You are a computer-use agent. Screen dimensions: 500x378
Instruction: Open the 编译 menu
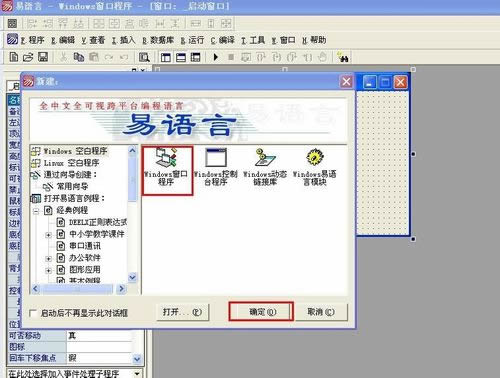tap(223, 40)
